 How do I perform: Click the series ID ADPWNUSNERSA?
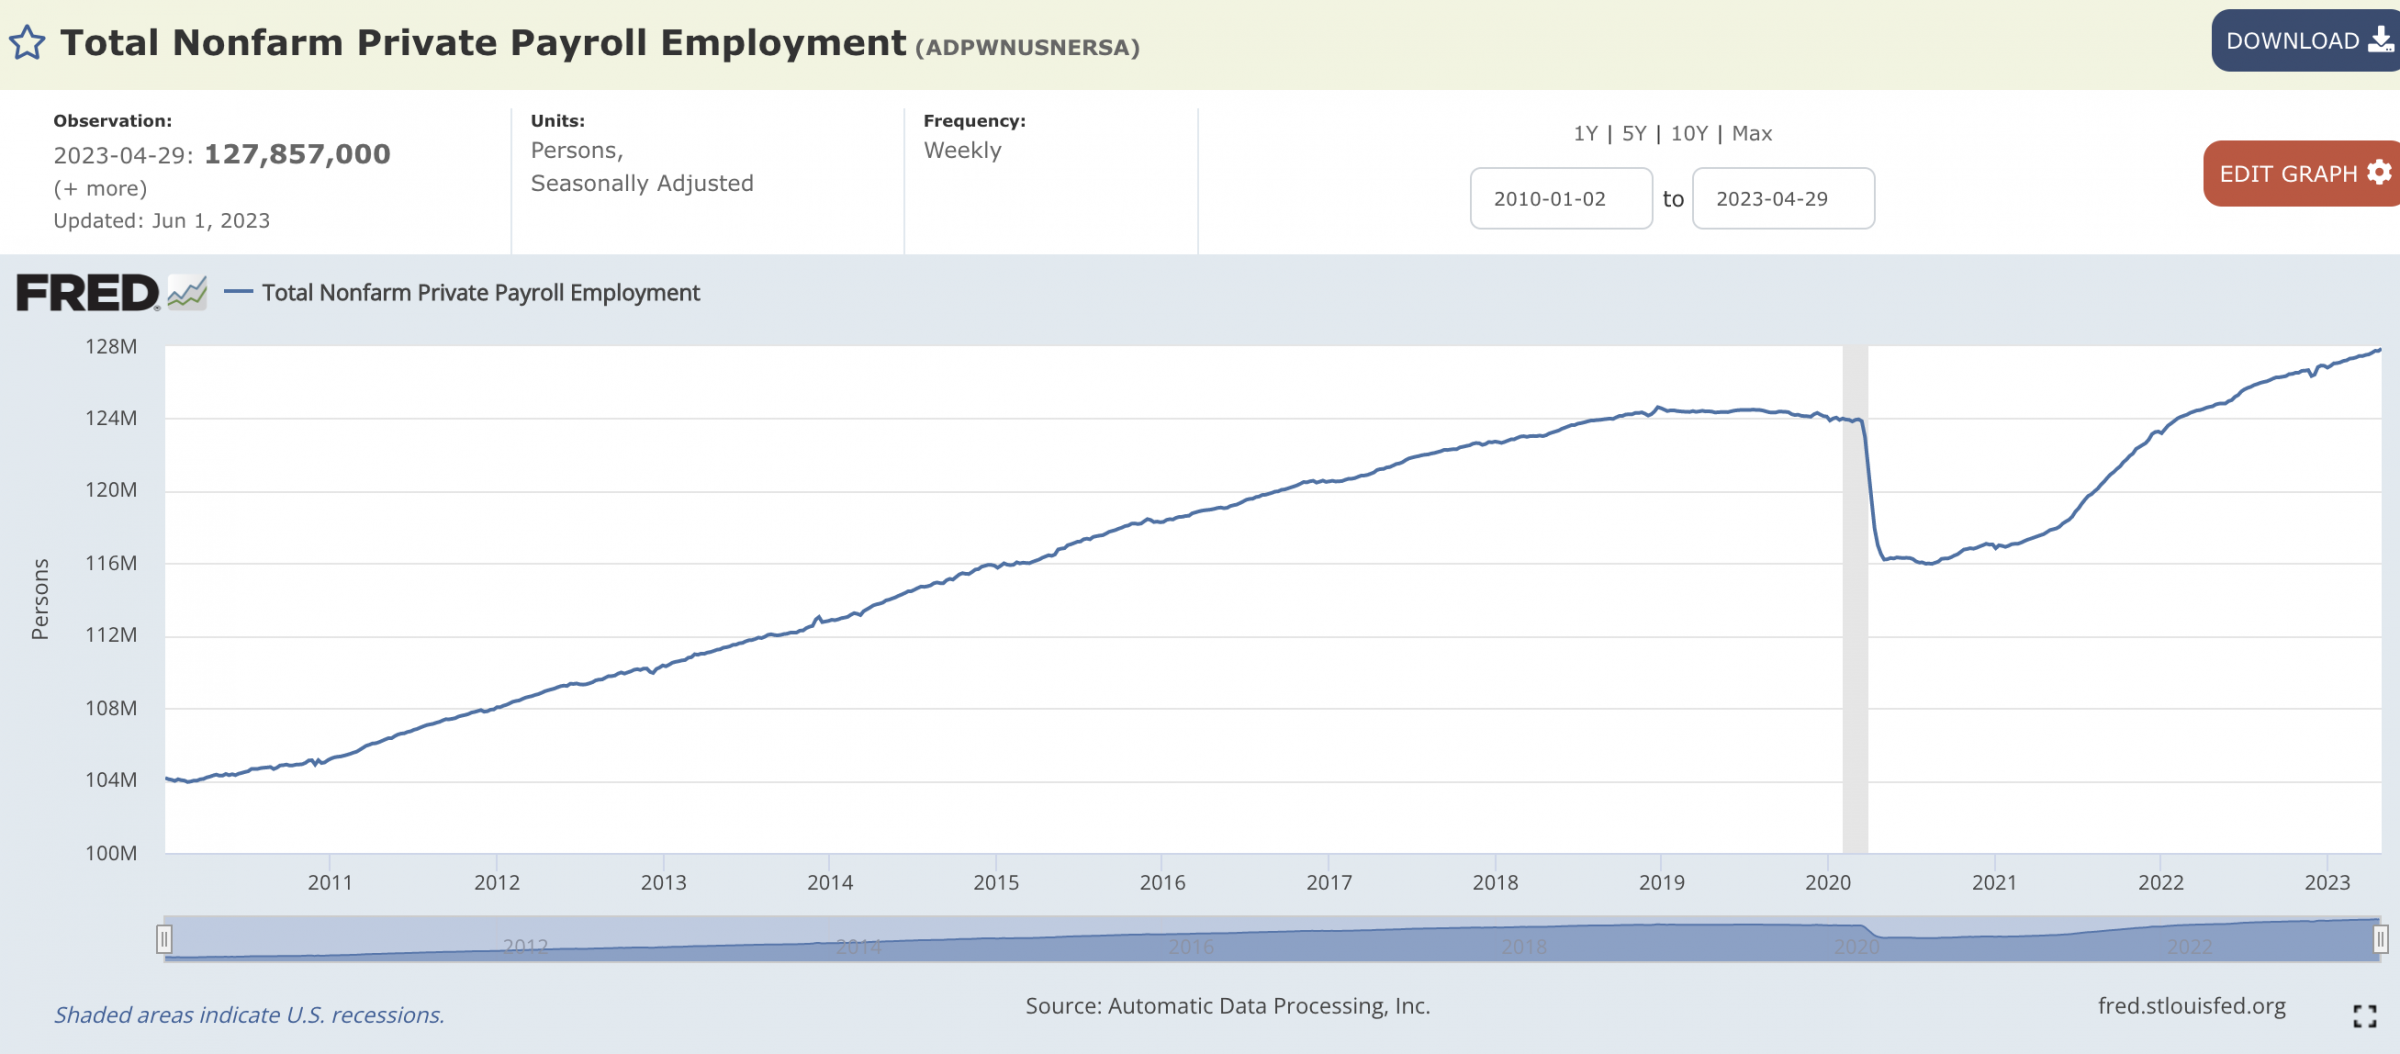tap(1027, 47)
